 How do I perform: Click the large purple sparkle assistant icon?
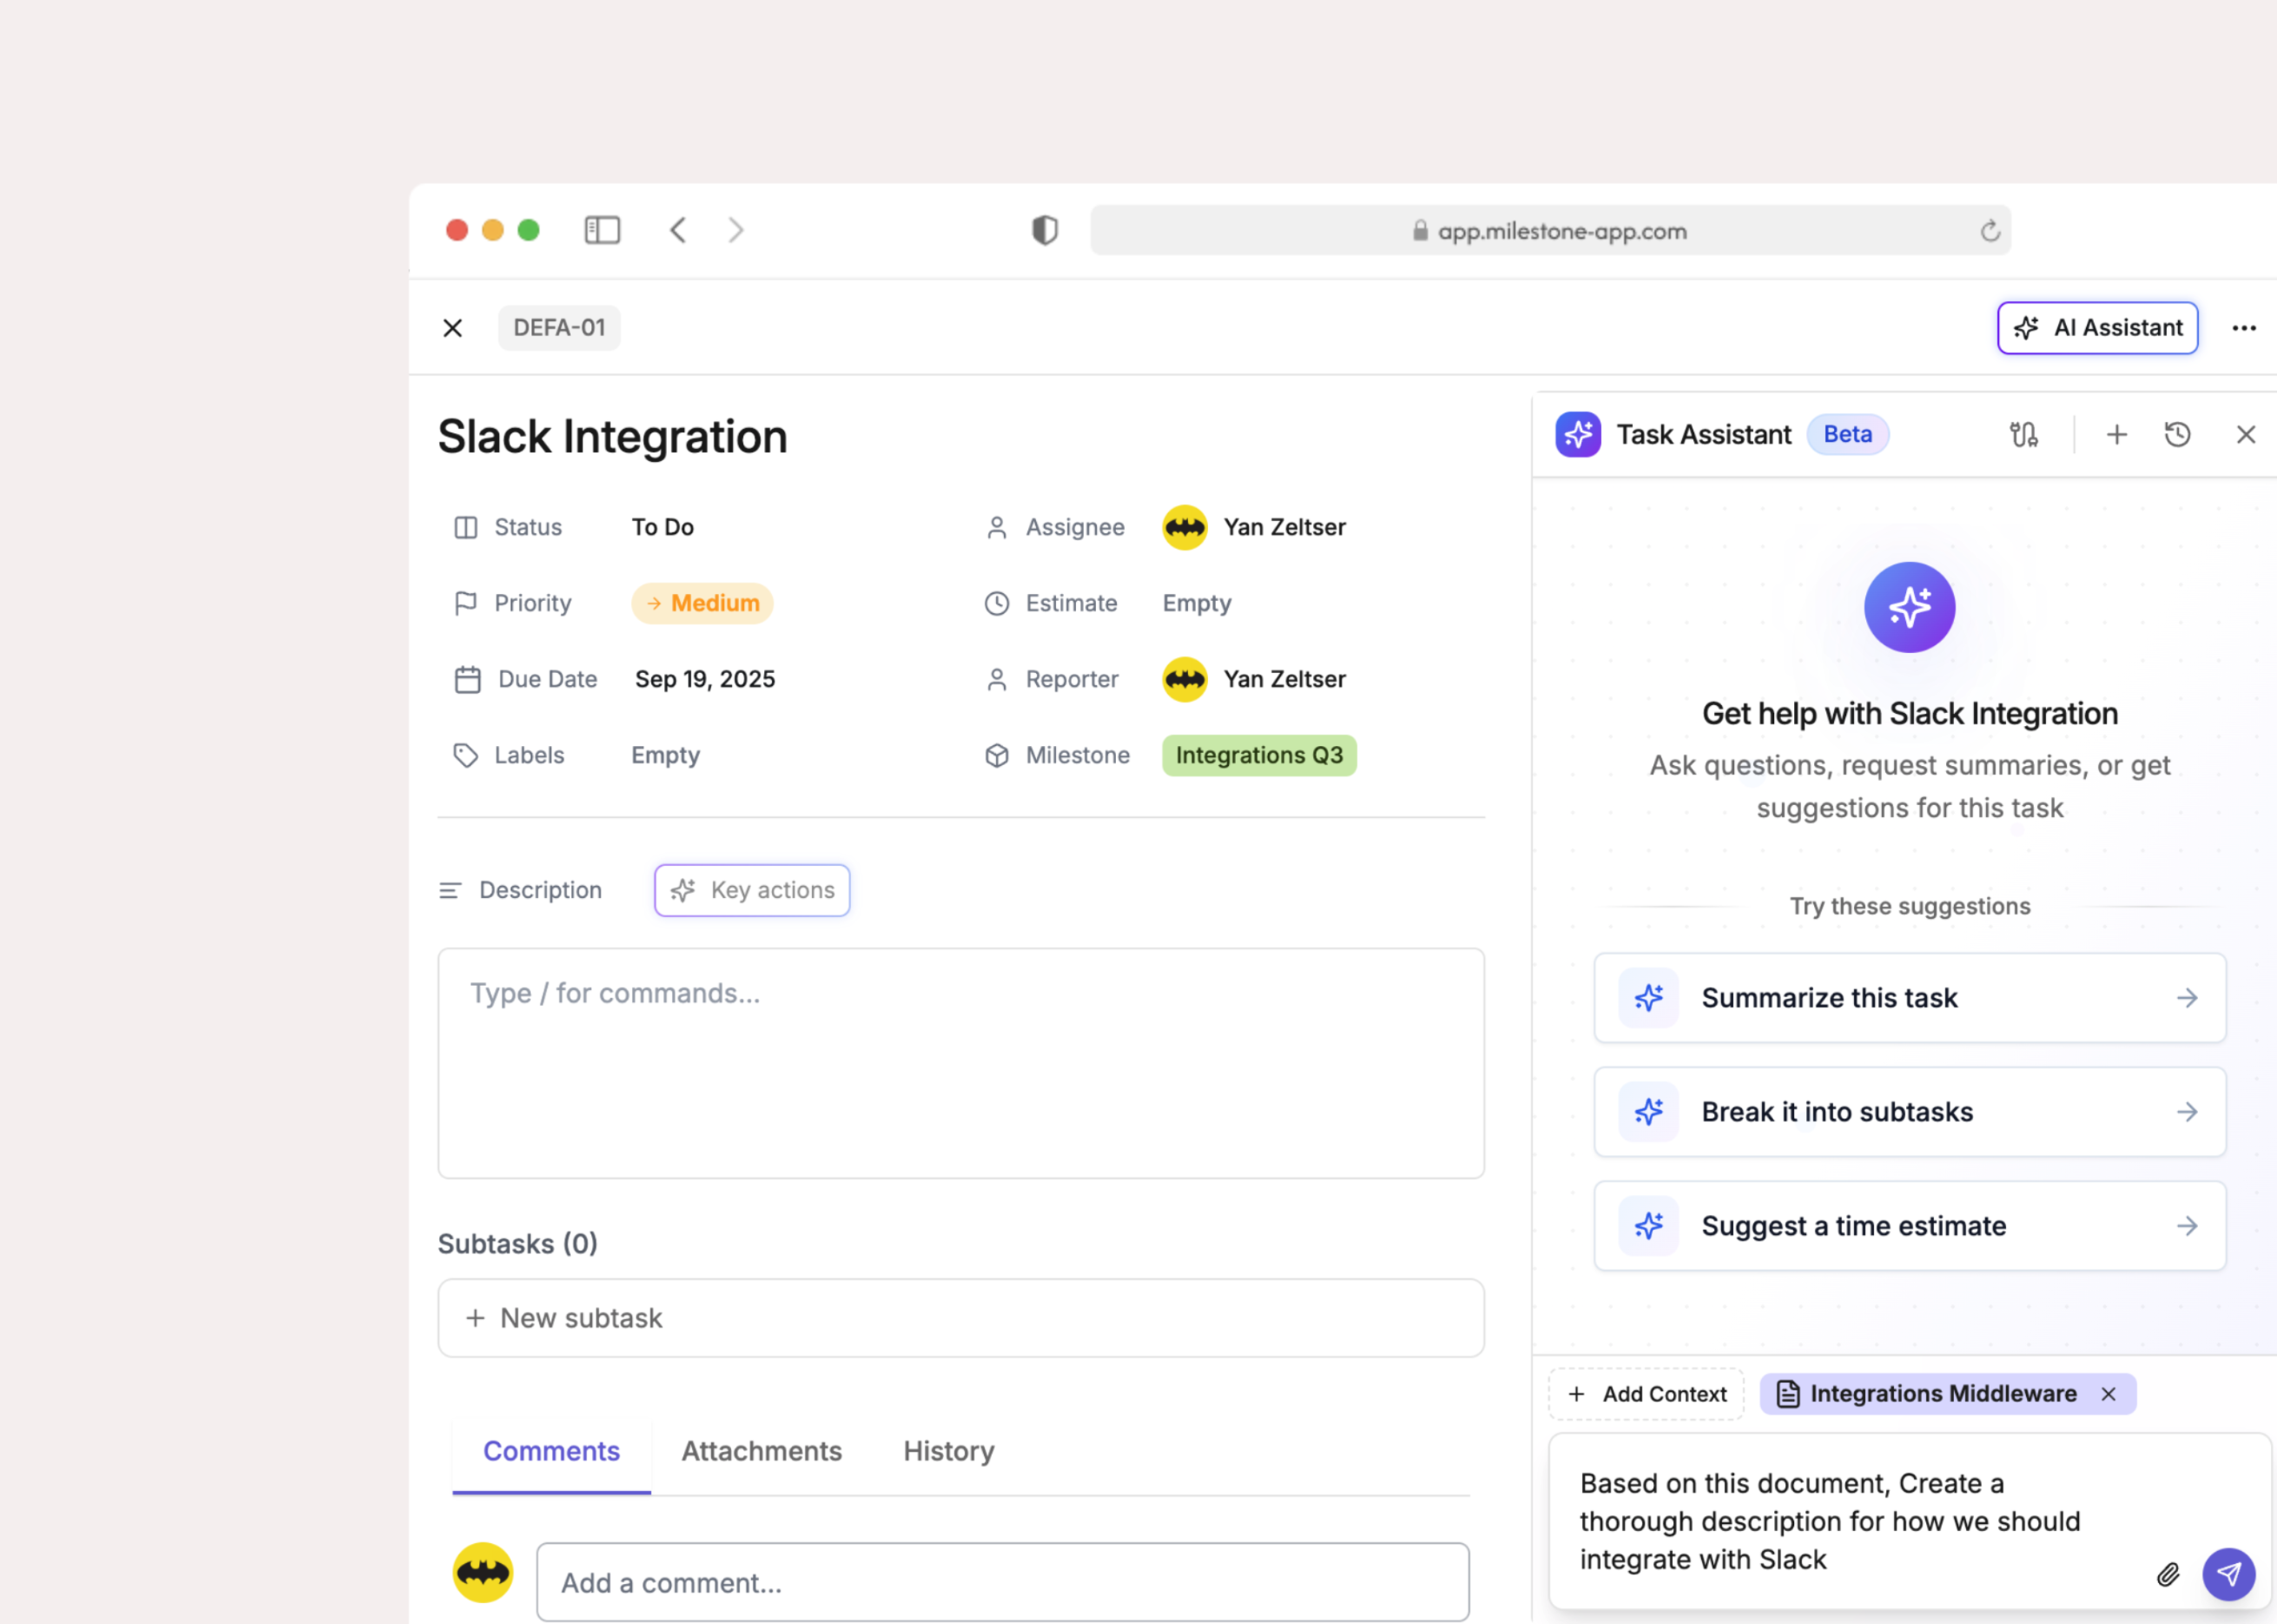1909,607
